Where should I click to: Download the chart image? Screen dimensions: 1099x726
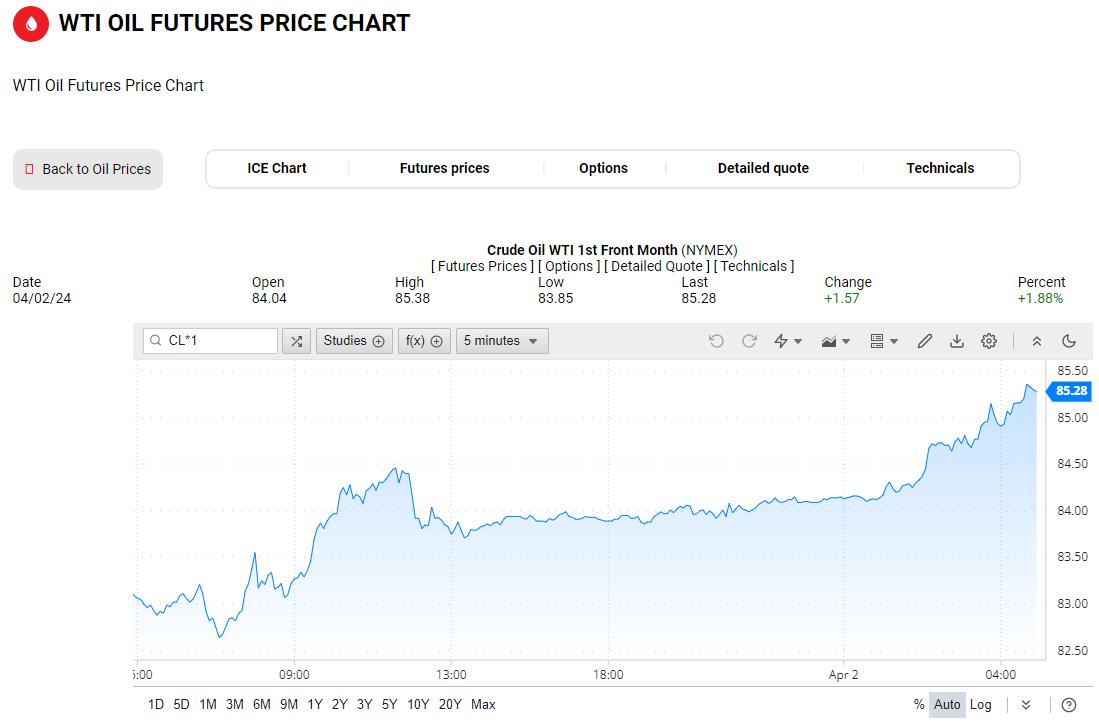click(957, 341)
